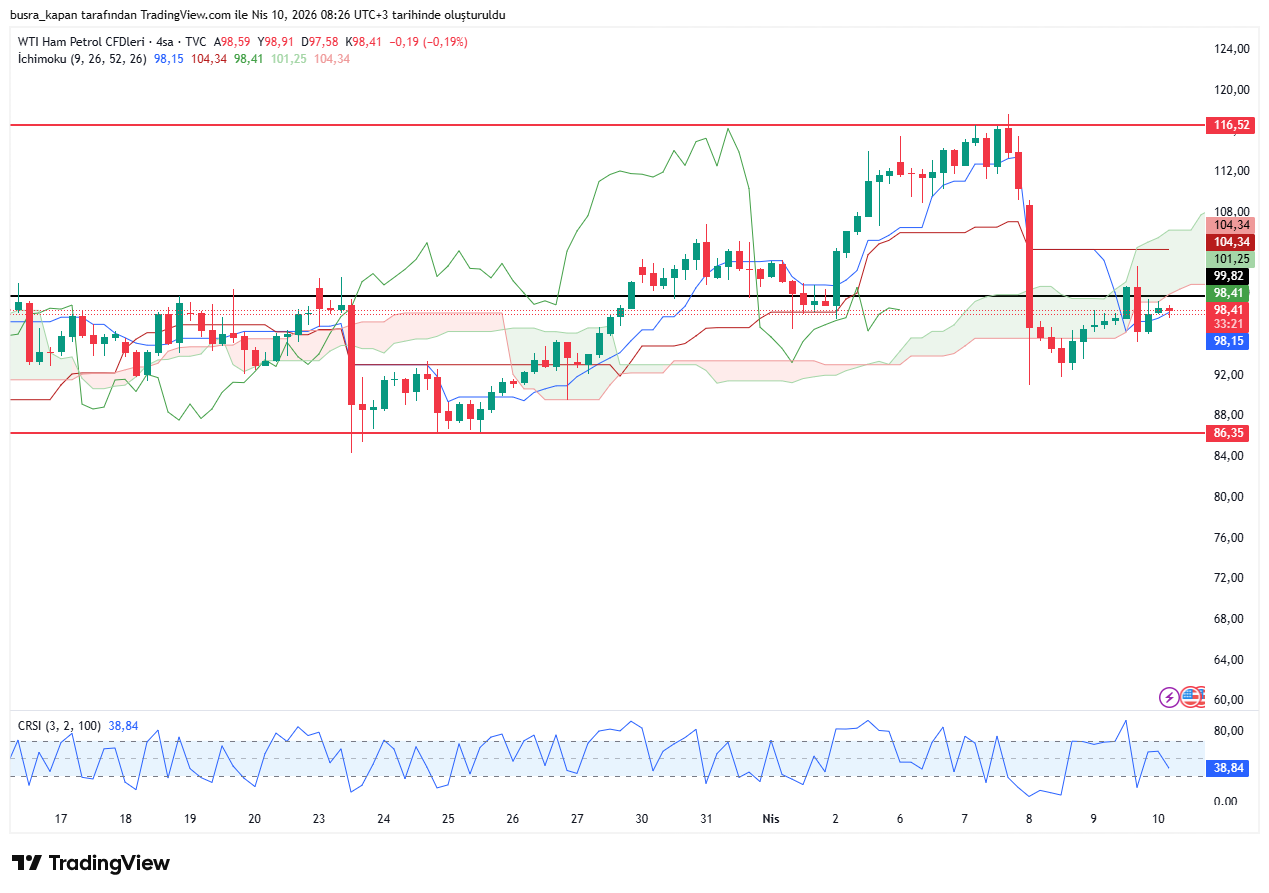This screenshot has width=1269, height=893.
Task: Click the date 10 on the time axis
Action: [1158, 818]
